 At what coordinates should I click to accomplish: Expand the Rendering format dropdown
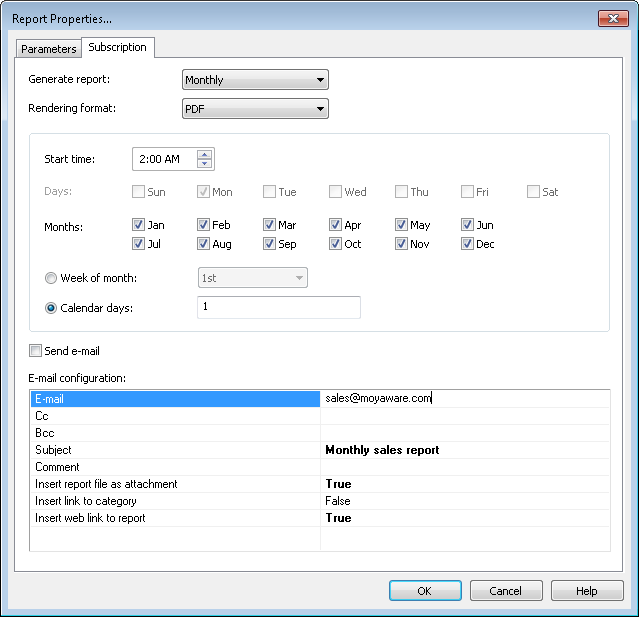(x=256, y=109)
